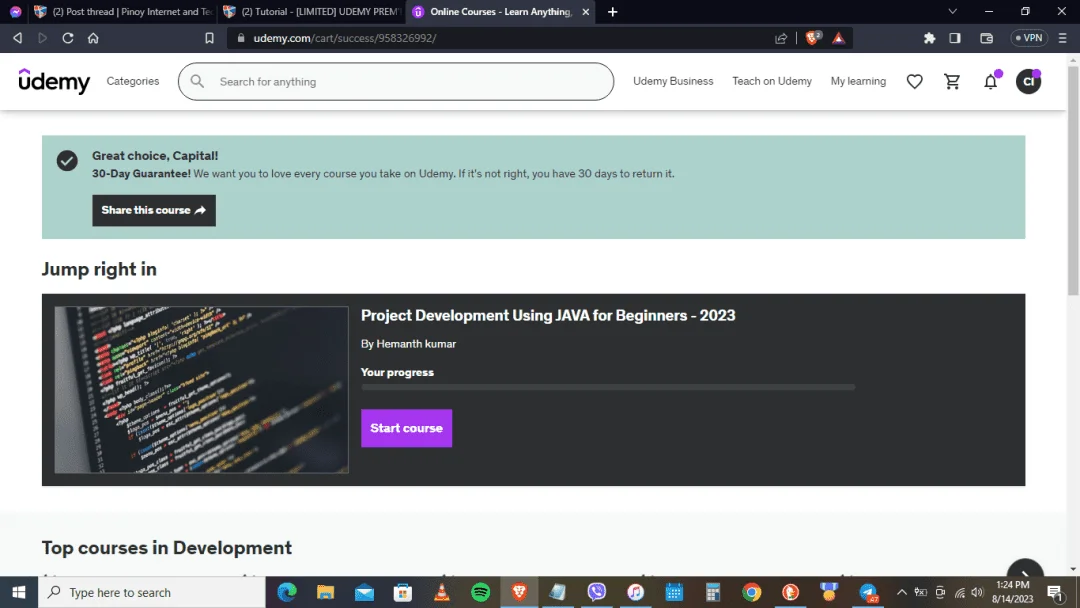Switch to the Post thread tab
The image size is (1080, 608).
124,12
